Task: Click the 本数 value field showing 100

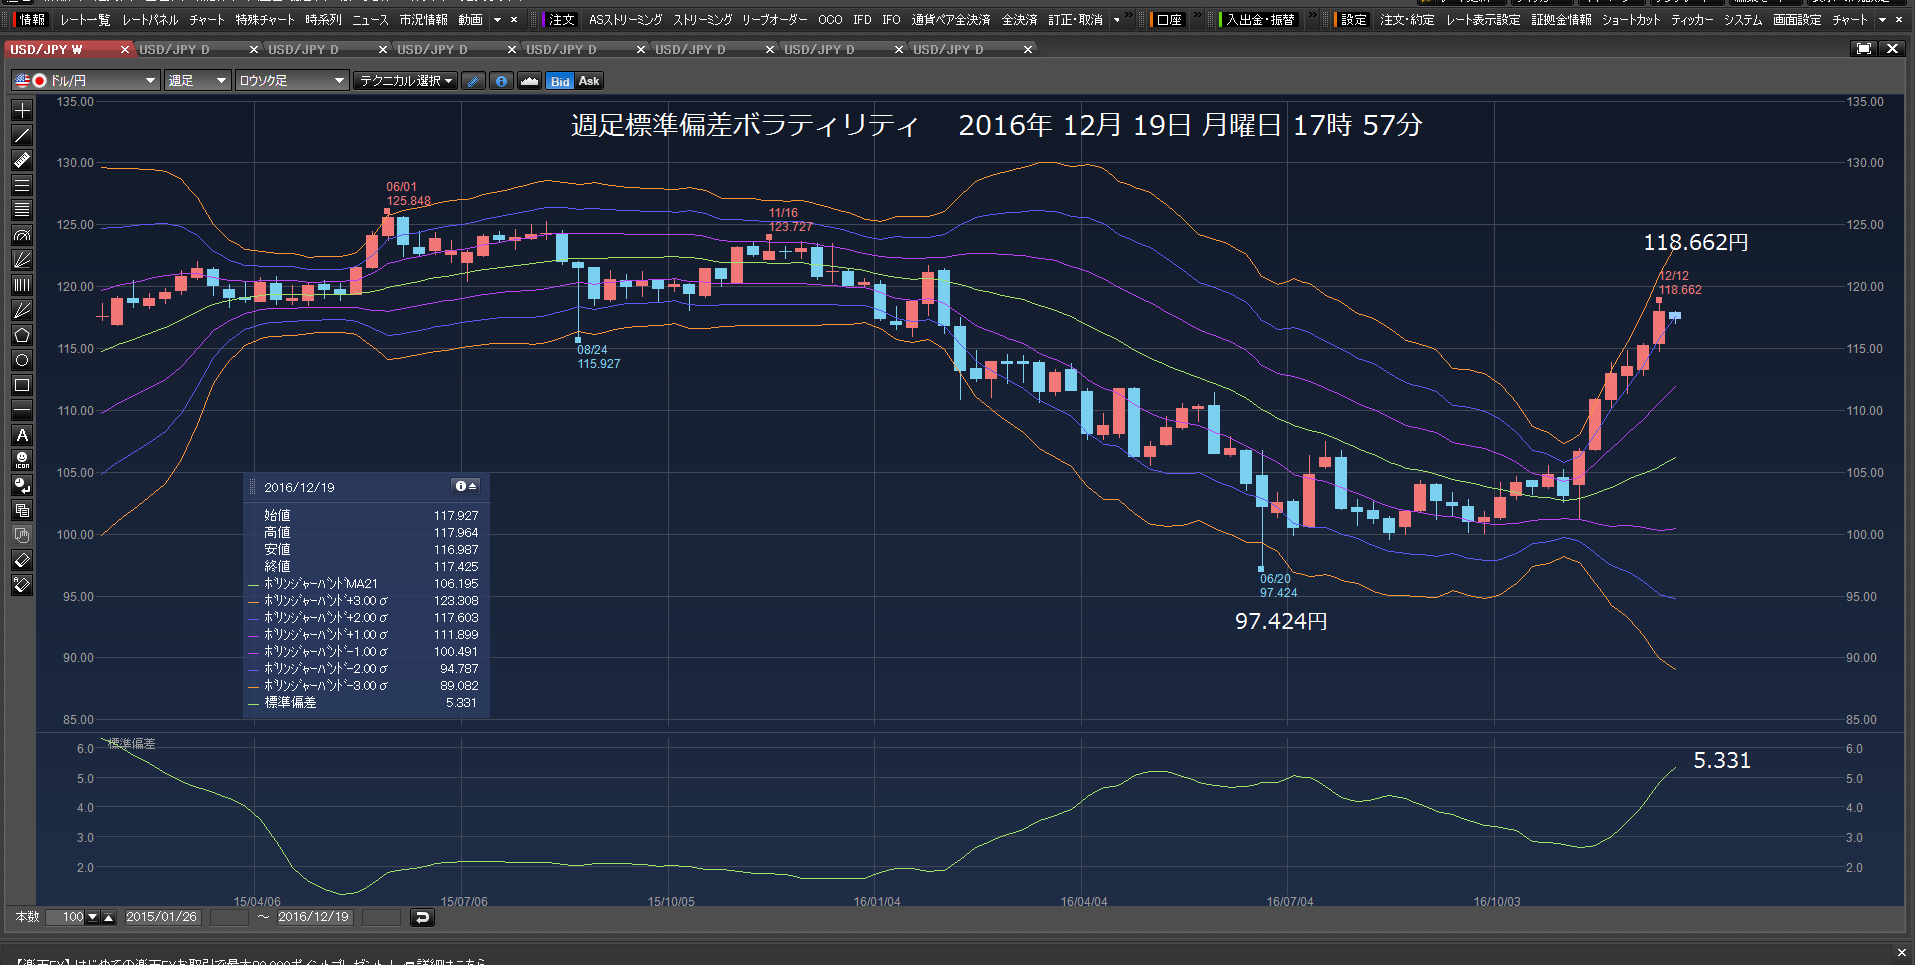Action: pyautogui.click(x=66, y=917)
